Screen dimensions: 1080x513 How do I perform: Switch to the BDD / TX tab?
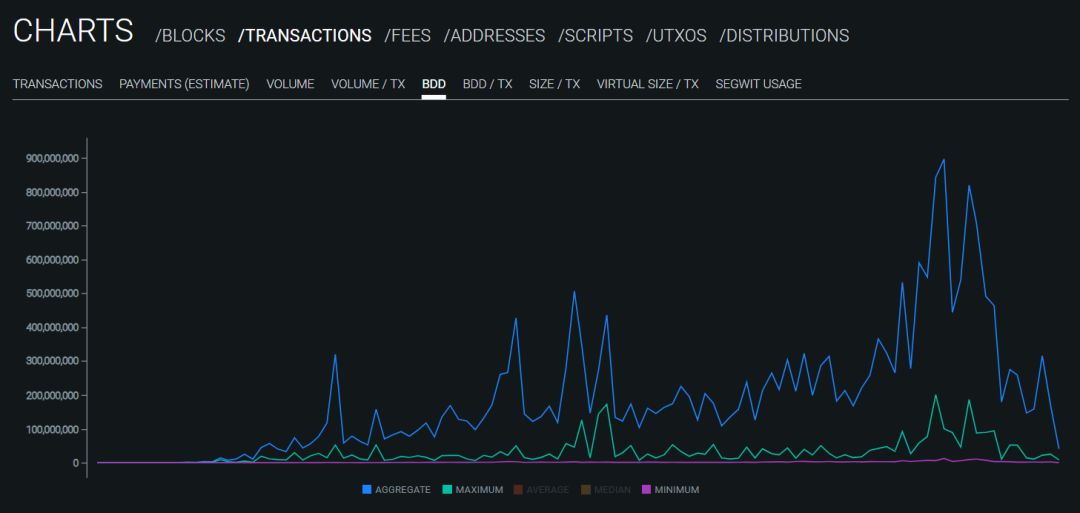[487, 84]
